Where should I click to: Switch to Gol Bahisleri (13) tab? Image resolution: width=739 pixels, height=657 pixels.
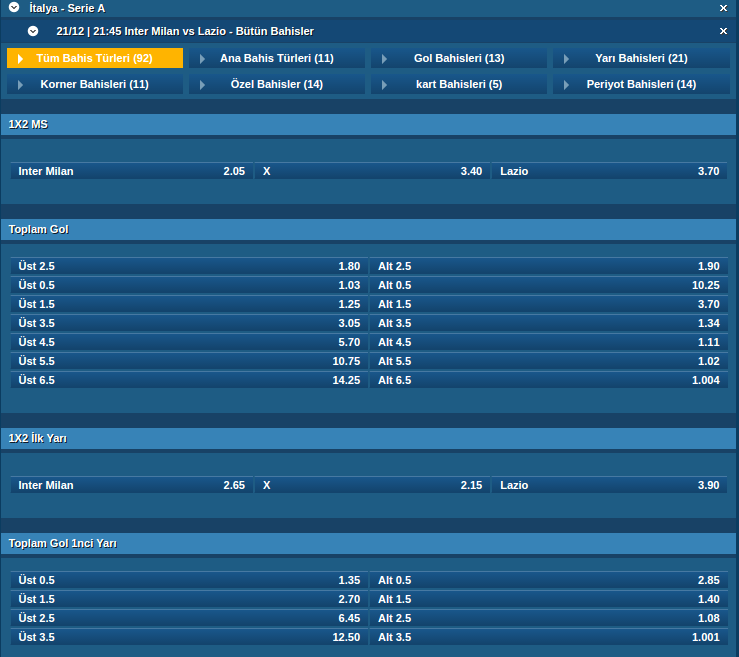(459, 58)
